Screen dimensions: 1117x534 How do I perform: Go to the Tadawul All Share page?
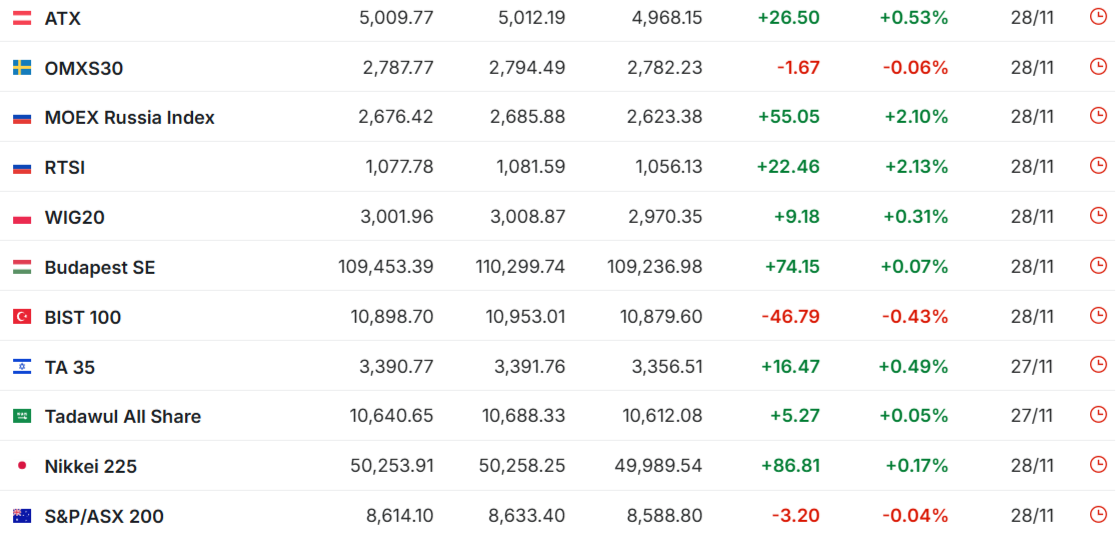(x=123, y=416)
